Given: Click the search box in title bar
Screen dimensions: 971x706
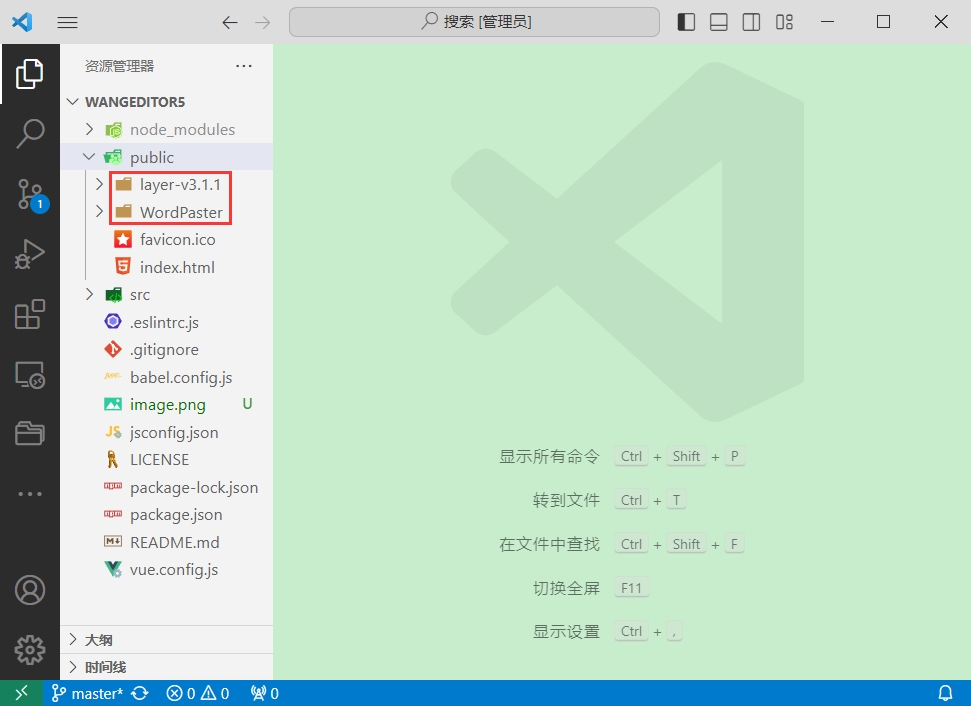Looking at the screenshot, I should 473,21.
